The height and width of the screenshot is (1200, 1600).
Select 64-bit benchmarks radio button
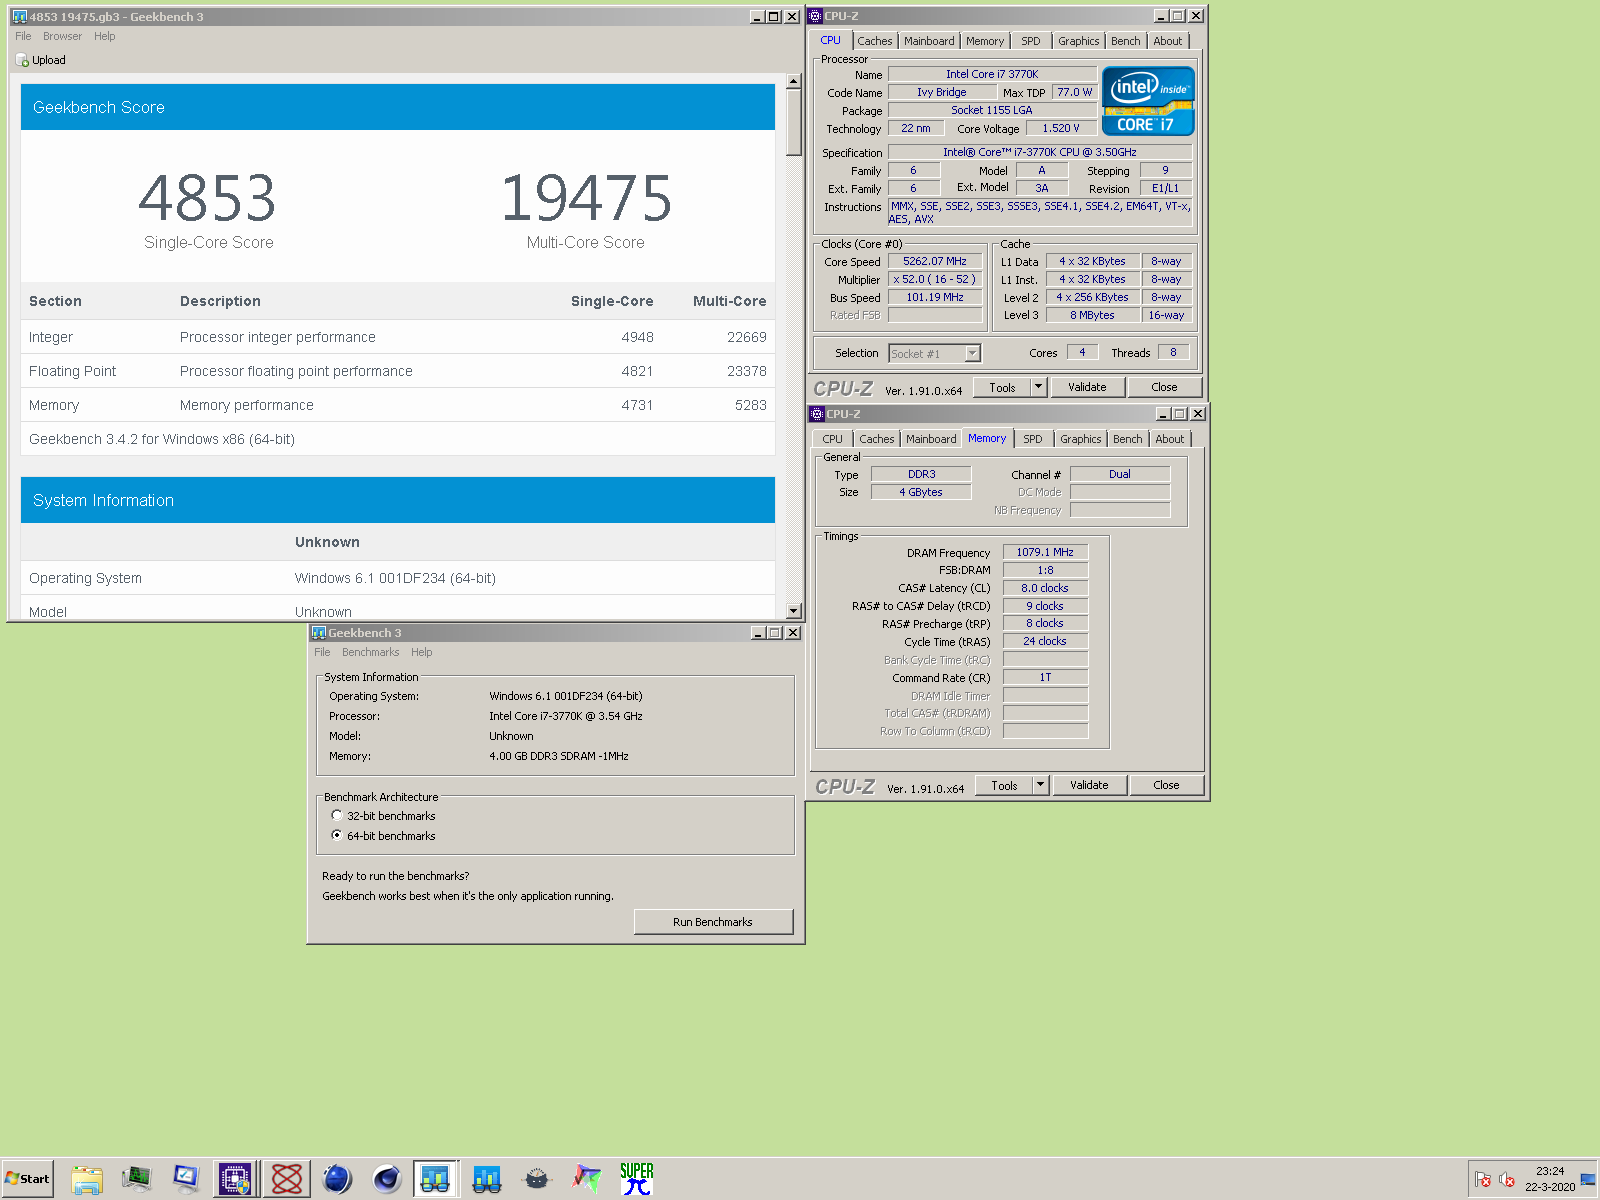click(x=337, y=835)
